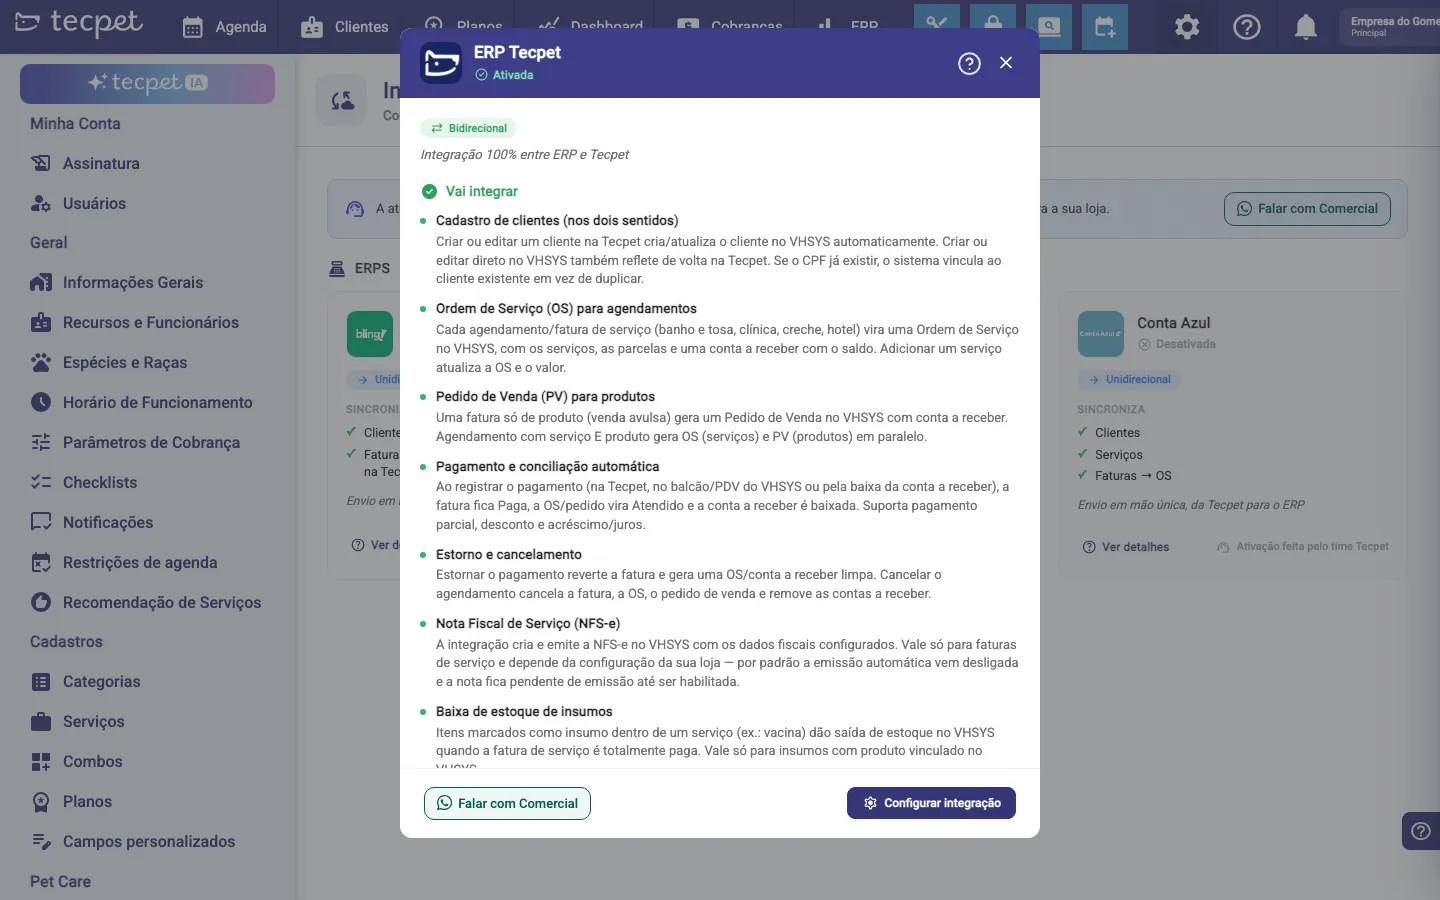Image resolution: width=1440 pixels, height=900 pixels.
Task: Click the help icon in ERP Tecpet dialog header
Action: [969, 63]
